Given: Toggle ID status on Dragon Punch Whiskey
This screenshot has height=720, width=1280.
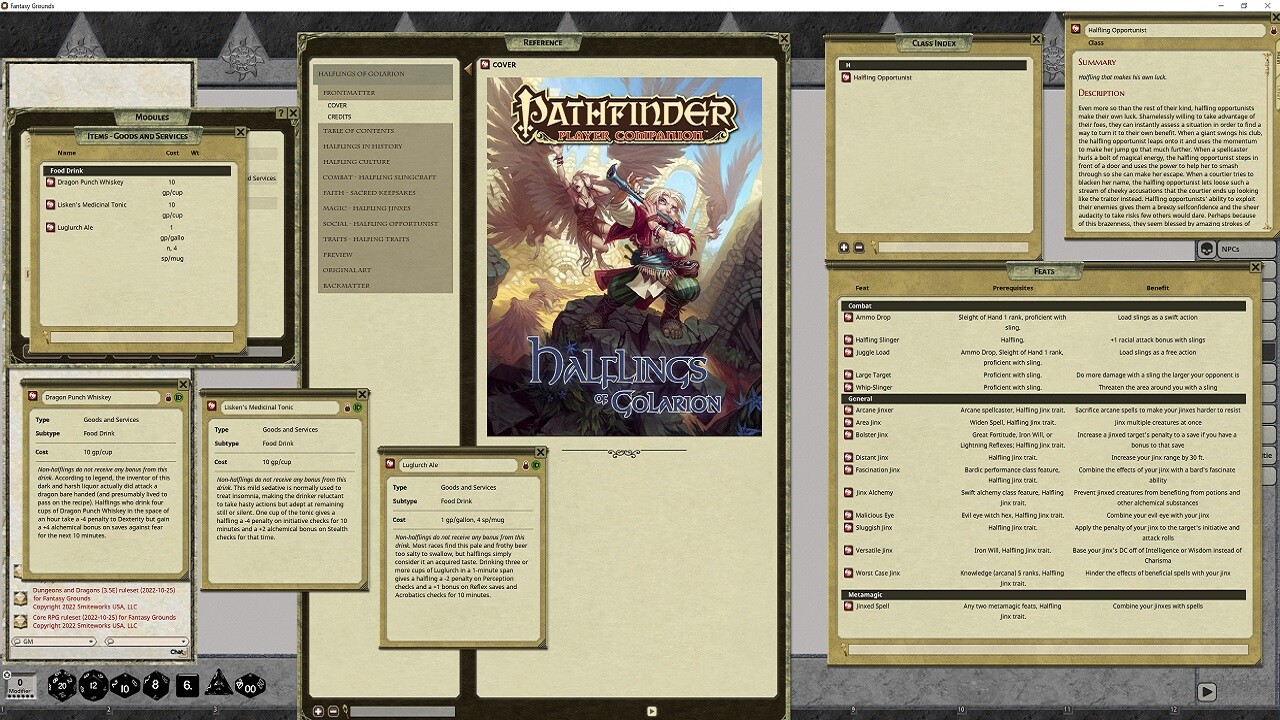Looking at the screenshot, I should coord(179,397).
